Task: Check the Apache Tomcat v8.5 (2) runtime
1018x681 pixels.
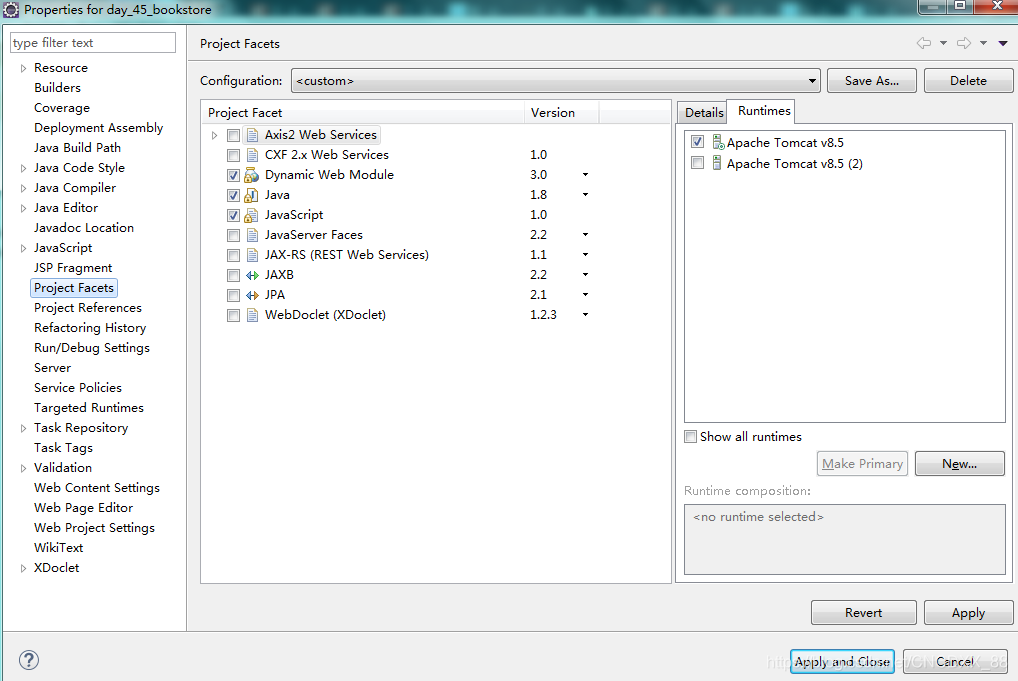Action: [x=697, y=162]
